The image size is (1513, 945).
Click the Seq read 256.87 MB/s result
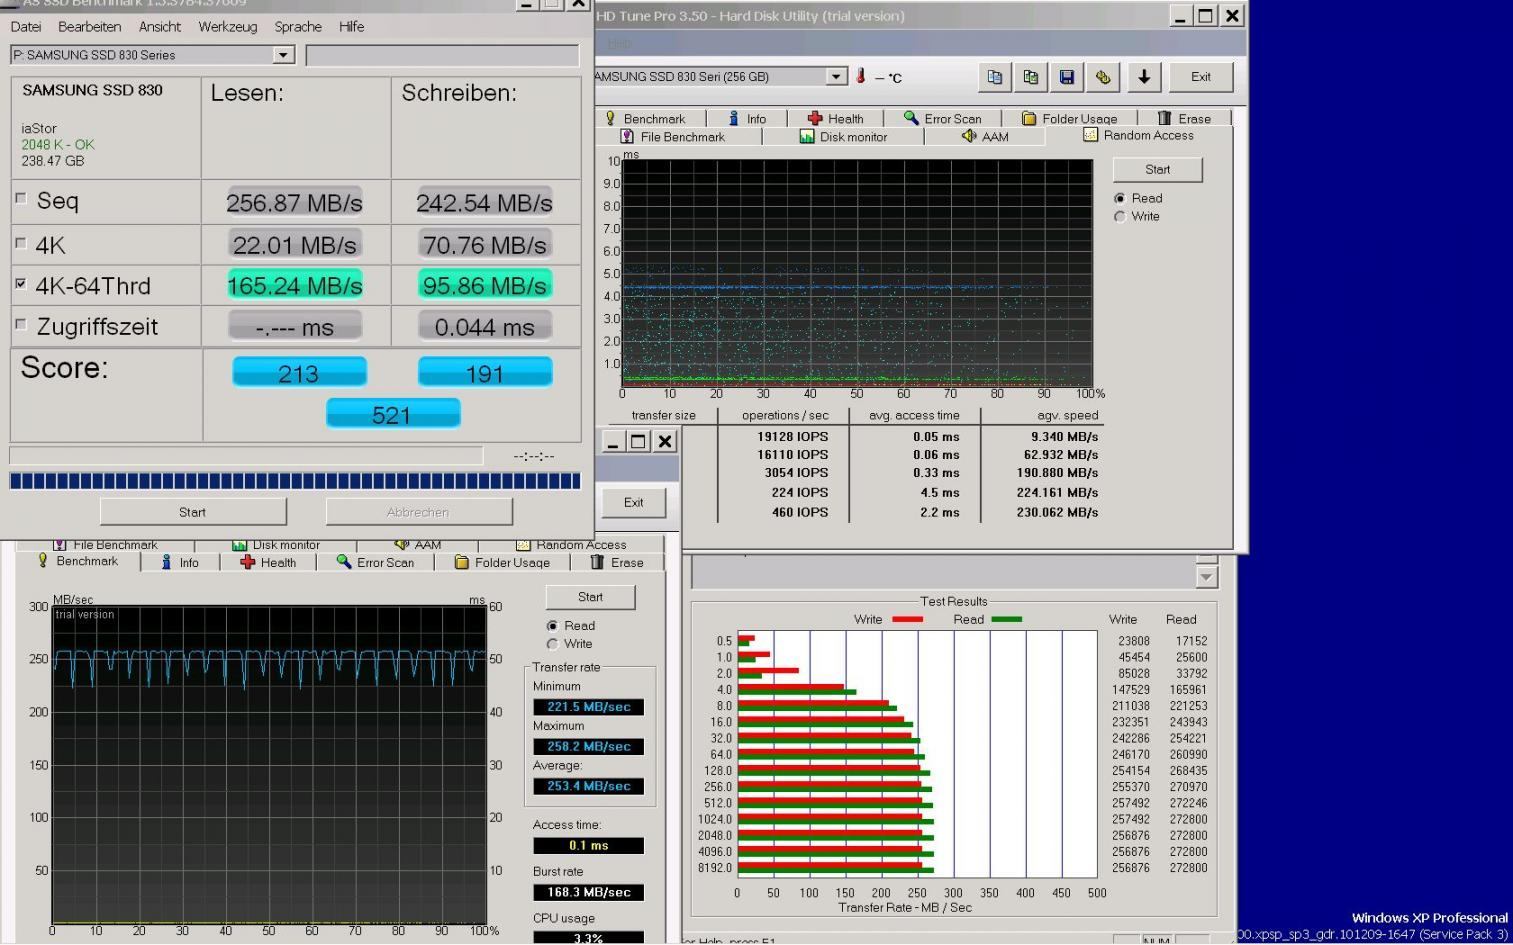point(295,202)
